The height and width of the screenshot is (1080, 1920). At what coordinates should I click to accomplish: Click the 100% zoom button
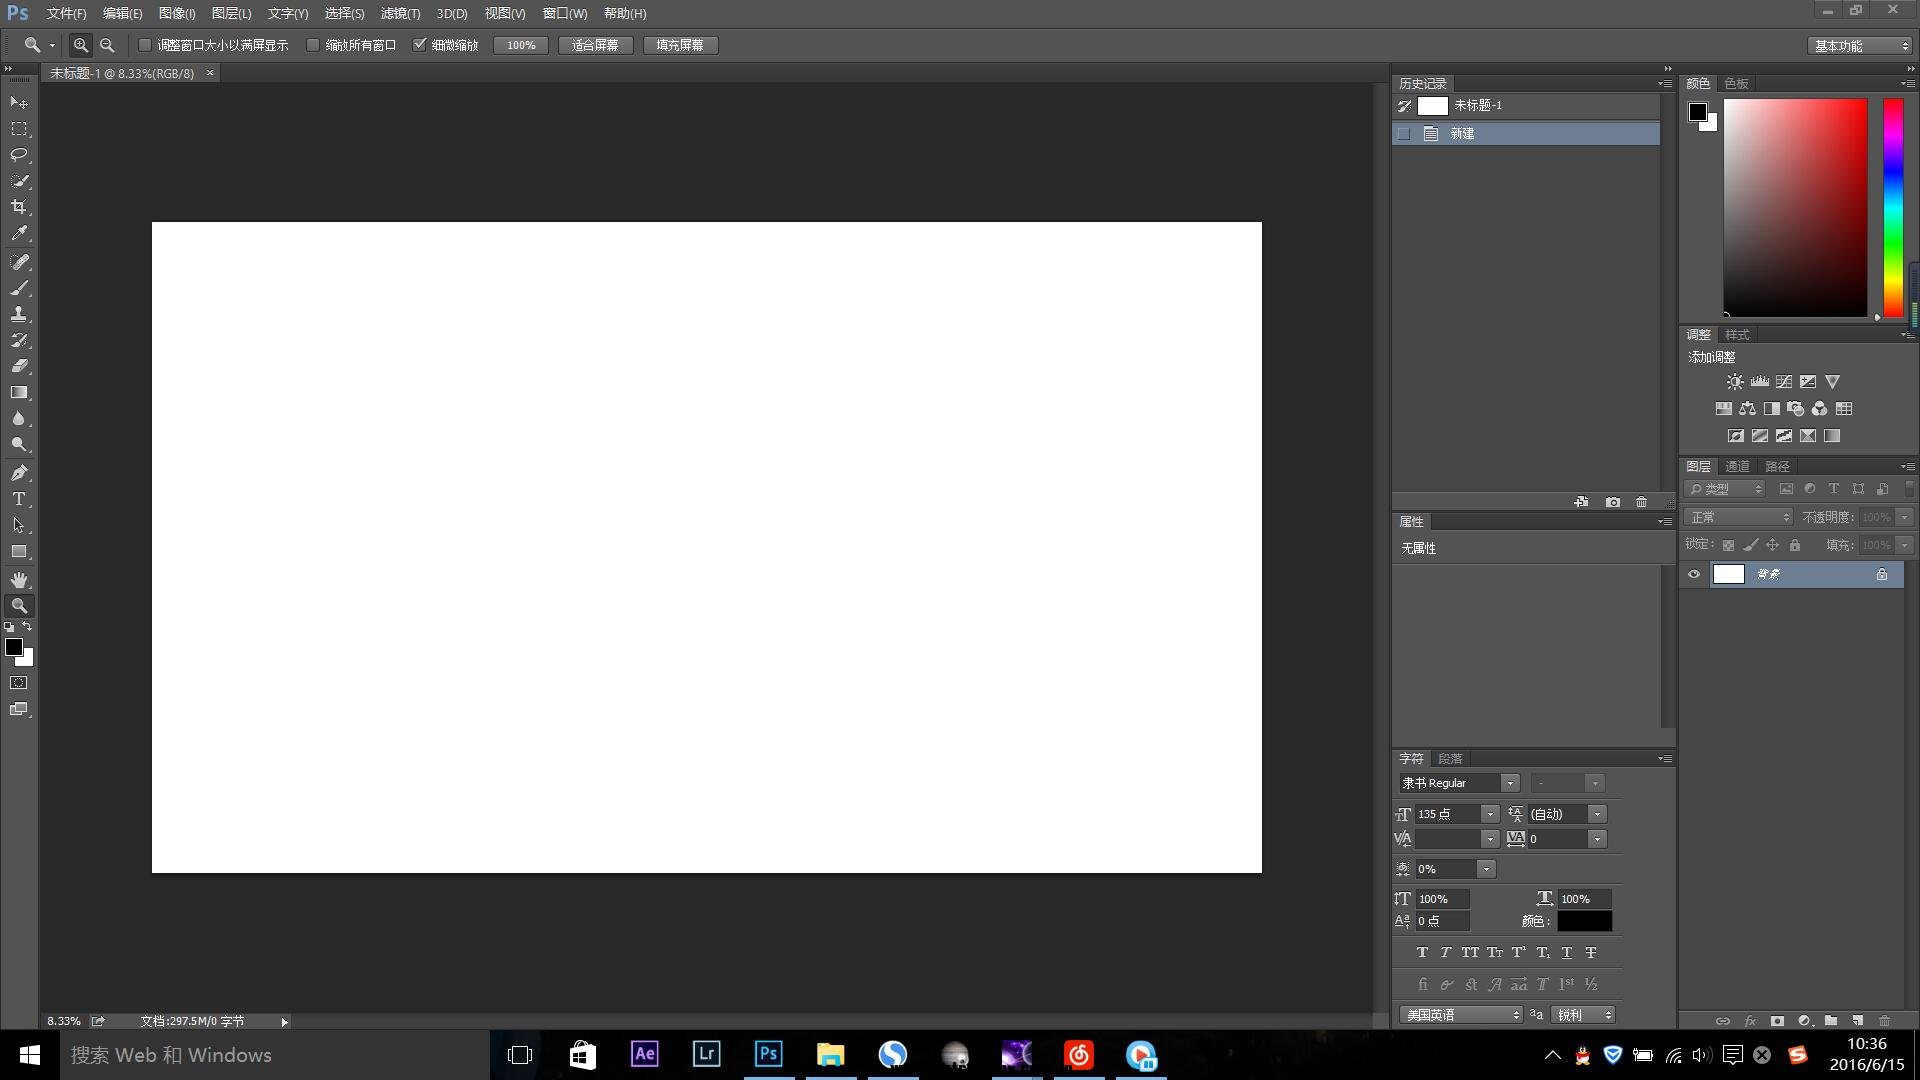coord(521,45)
